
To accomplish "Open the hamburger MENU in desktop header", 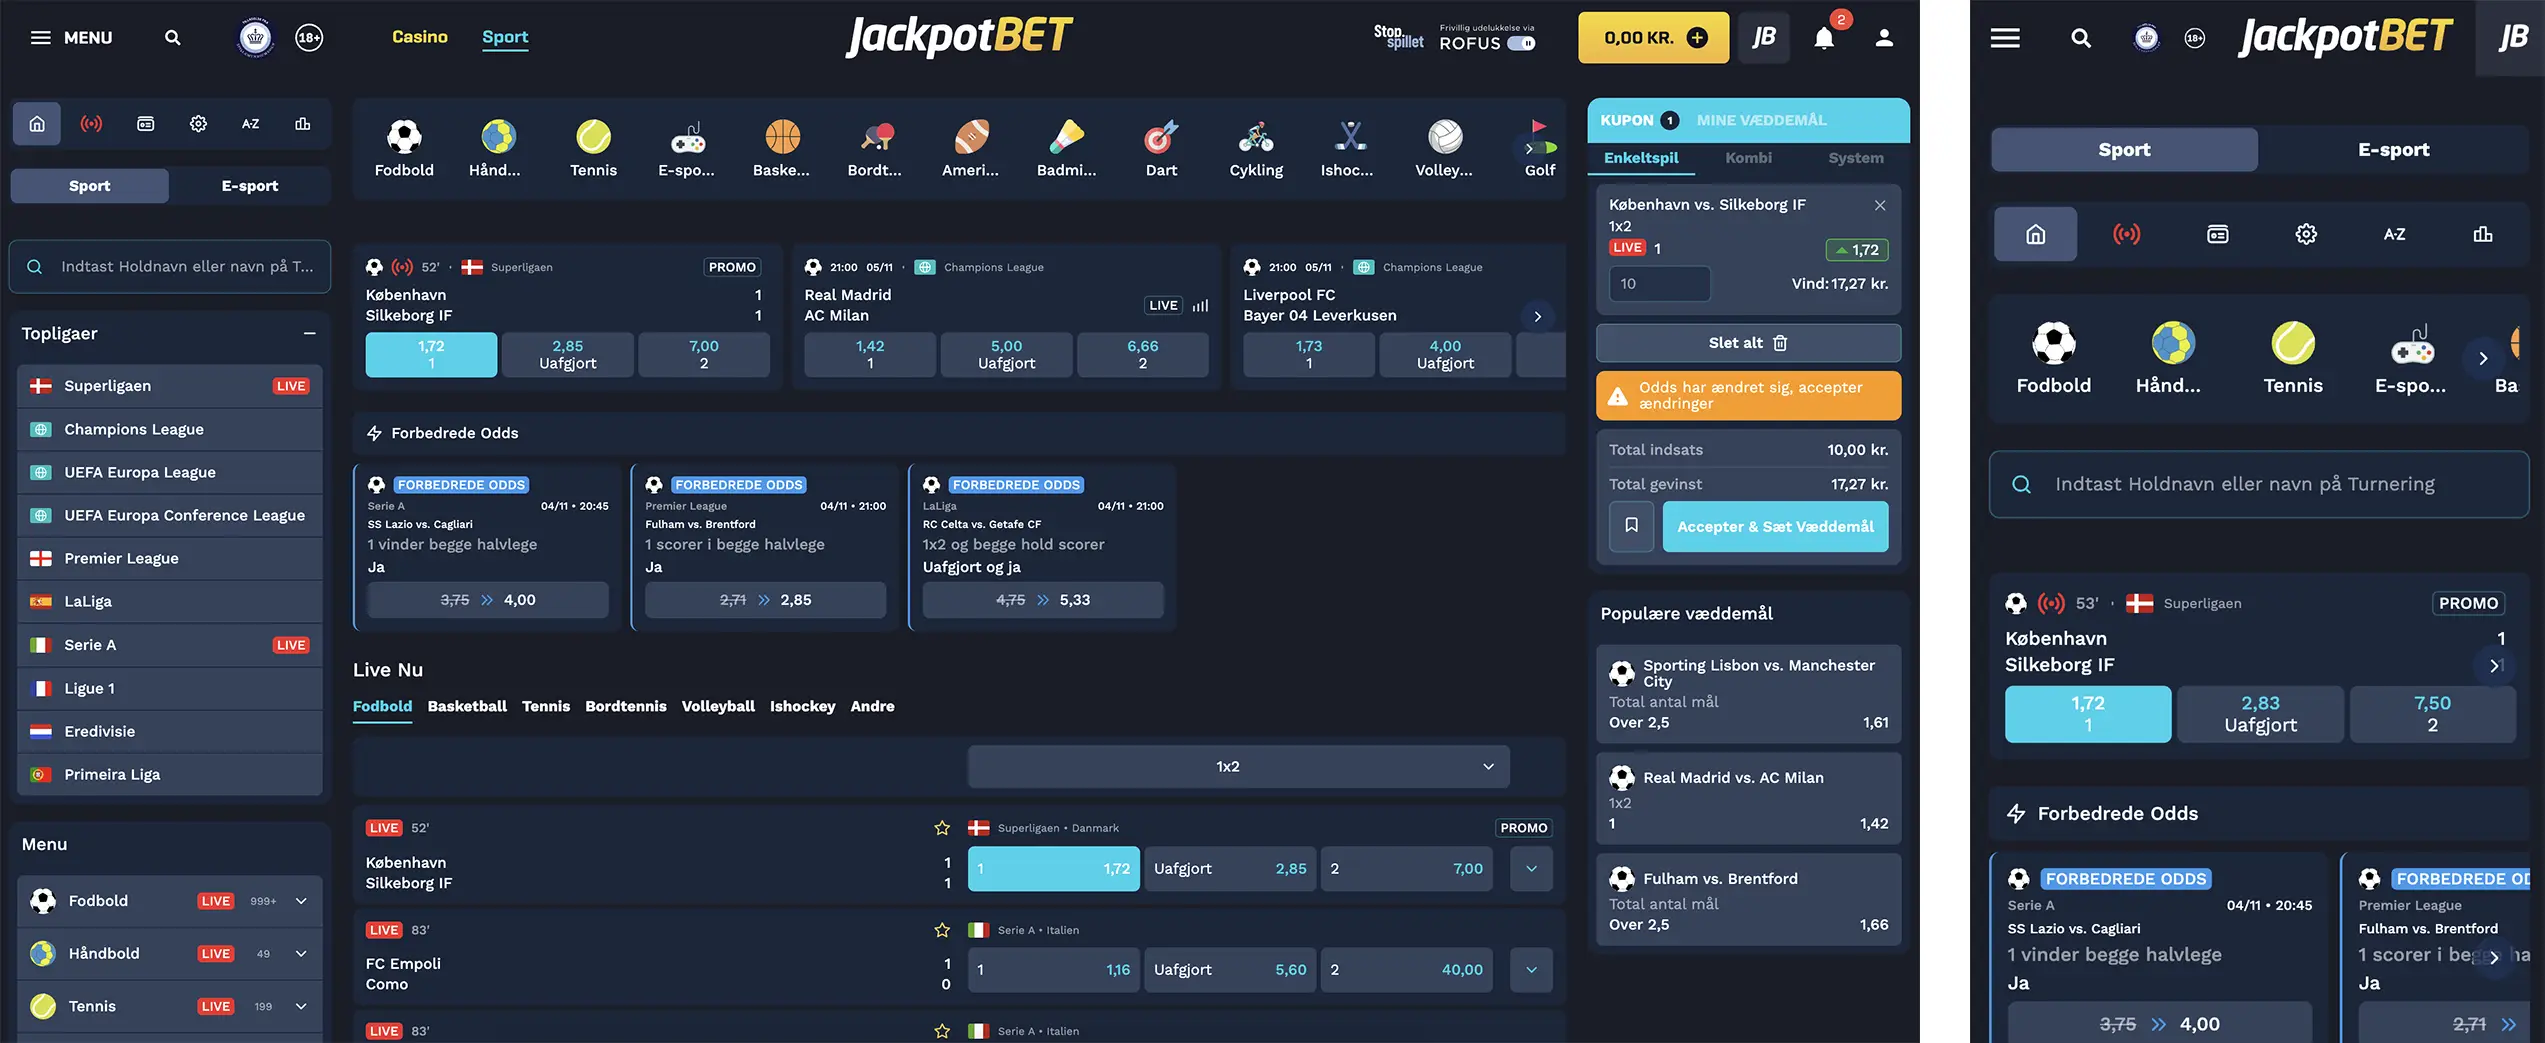I will (71, 38).
